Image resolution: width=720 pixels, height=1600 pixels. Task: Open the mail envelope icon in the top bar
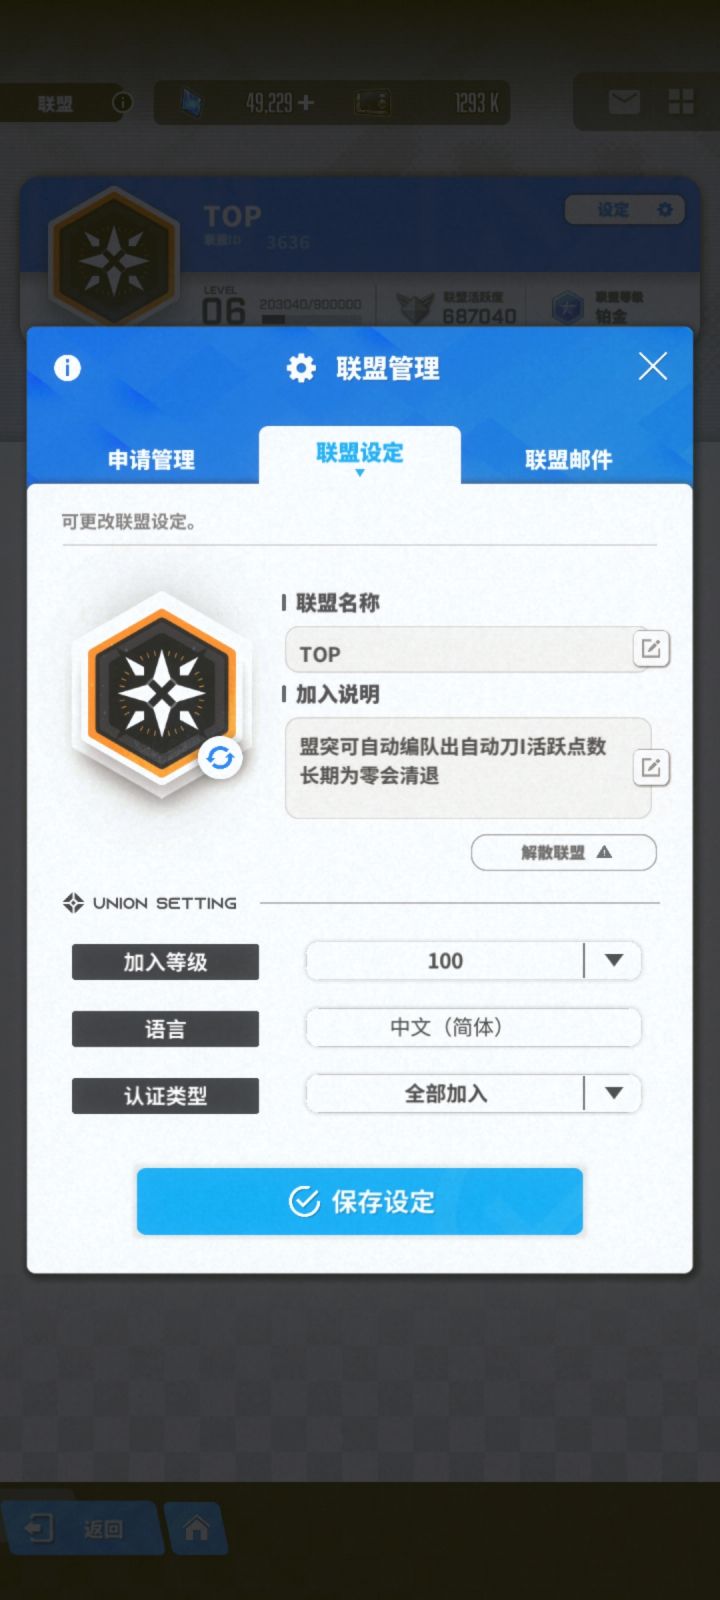(x=624, y=101)
